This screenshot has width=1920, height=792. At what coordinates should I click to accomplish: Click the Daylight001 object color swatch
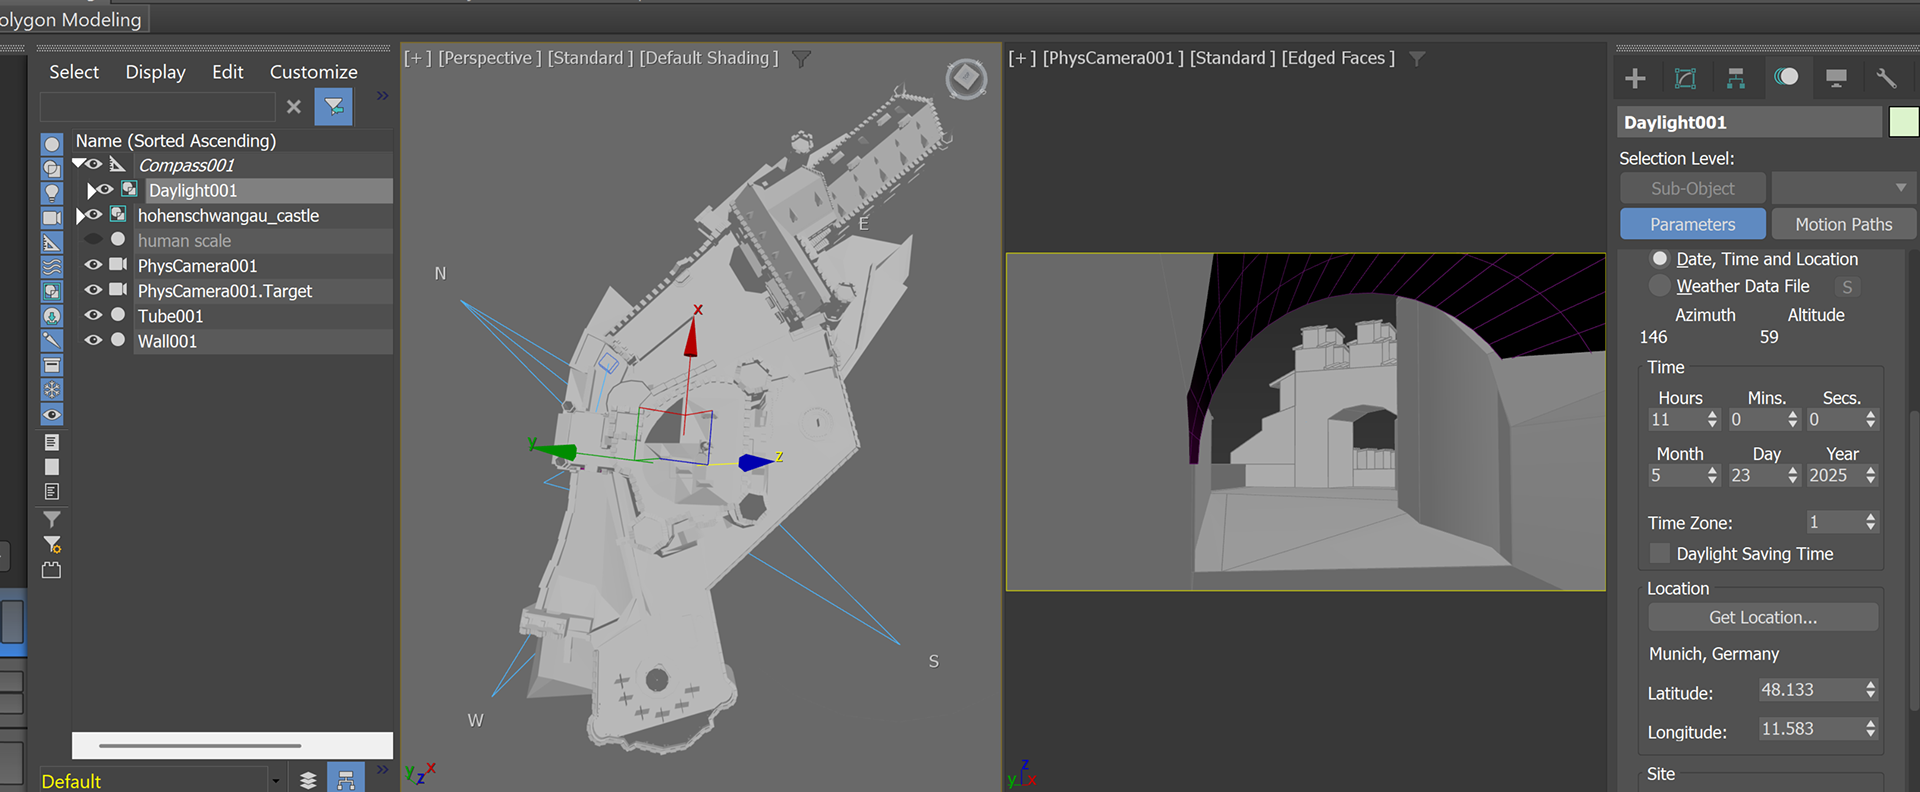click(x=1904, y=122)
